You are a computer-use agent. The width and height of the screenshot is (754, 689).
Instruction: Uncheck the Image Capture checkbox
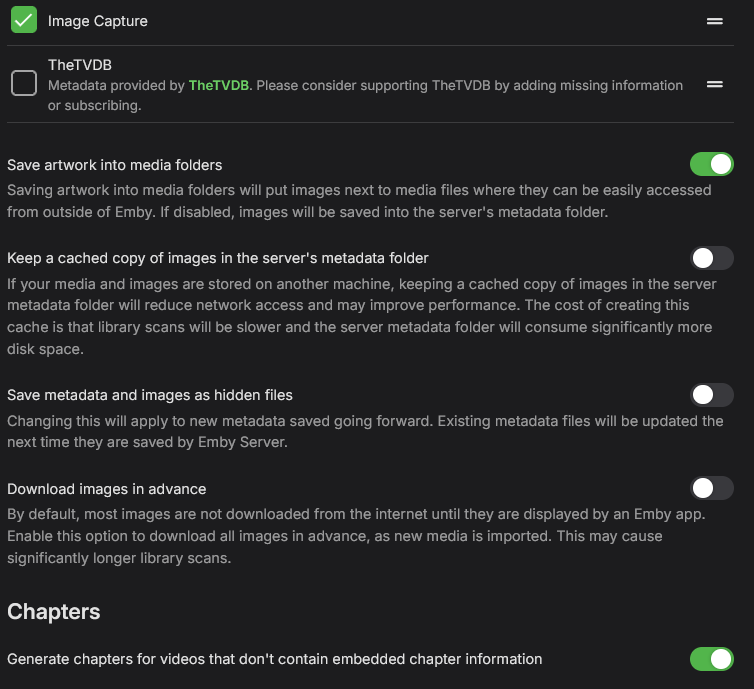tap(24, 20)
